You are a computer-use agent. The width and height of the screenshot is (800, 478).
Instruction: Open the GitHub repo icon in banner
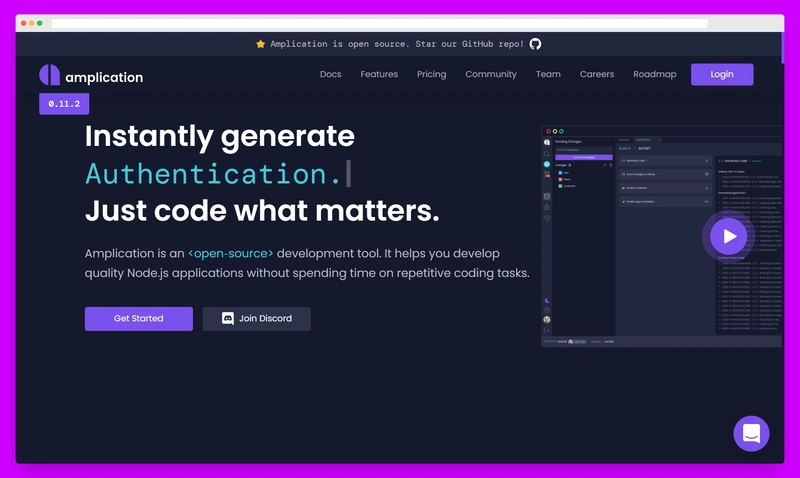pyautogui.click(x=535, y=44)
